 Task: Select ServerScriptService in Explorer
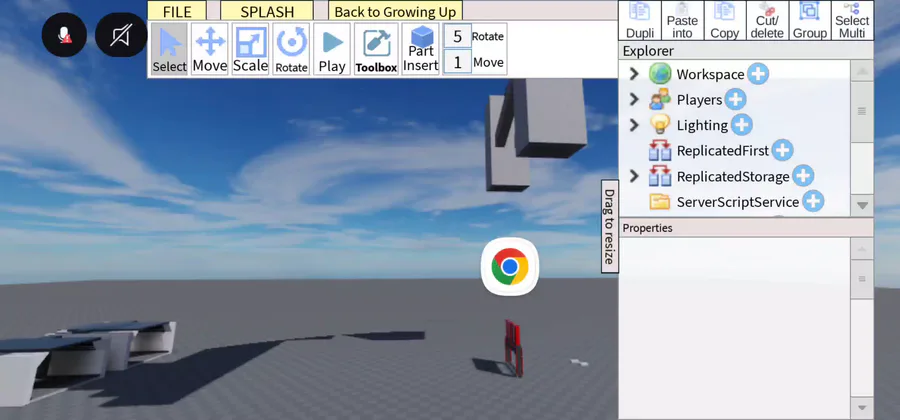tap(738, 202)
